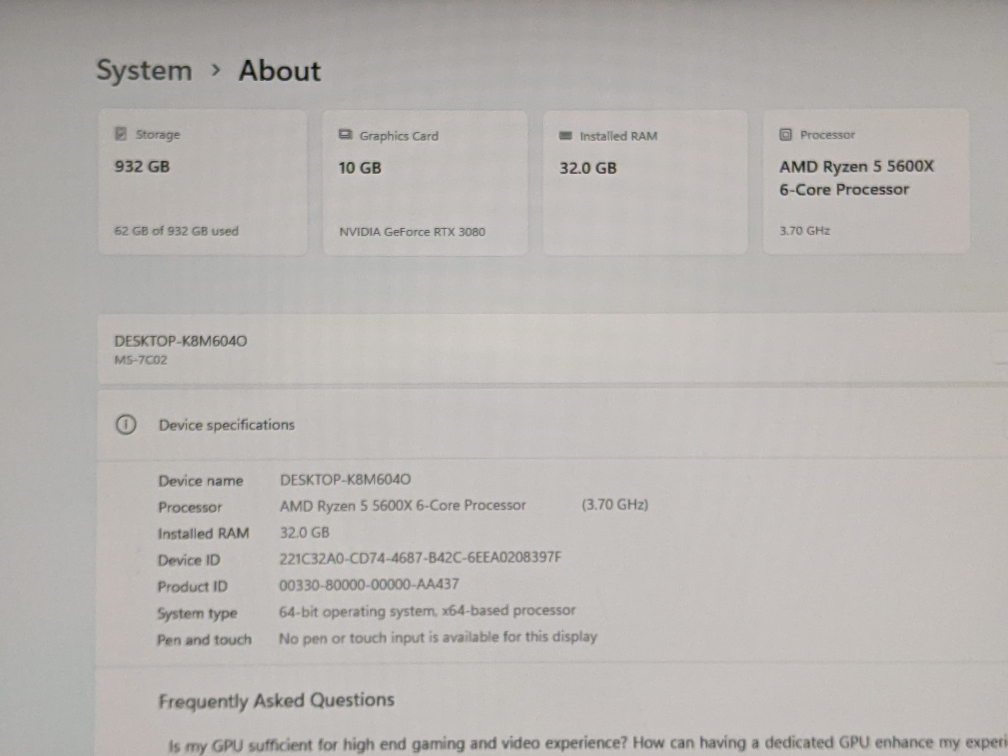Click the Processor CPU icon
Image resolution: width=1008 pixels, height=756 pixels.
pyautogui.click(x=786, y=135)
